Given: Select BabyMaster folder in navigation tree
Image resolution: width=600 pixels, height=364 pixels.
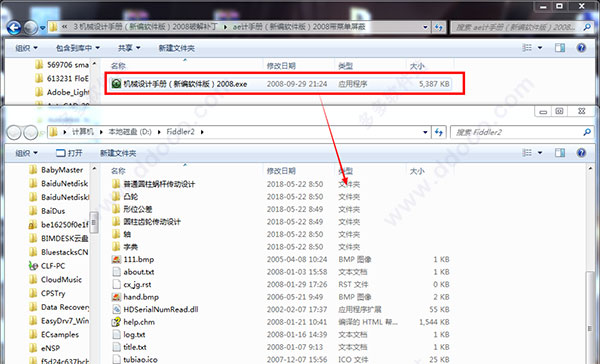Looking at the screenshot, I should (56, 170).
